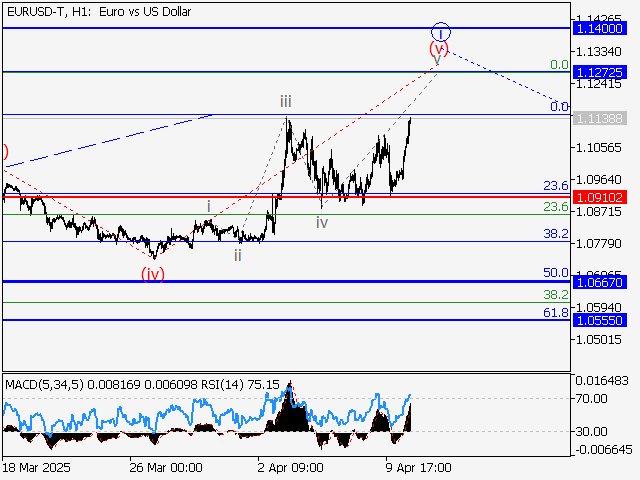Click the red 1.09102 price tag
Screen dimensions: 640x480
[x=600, y=197]
